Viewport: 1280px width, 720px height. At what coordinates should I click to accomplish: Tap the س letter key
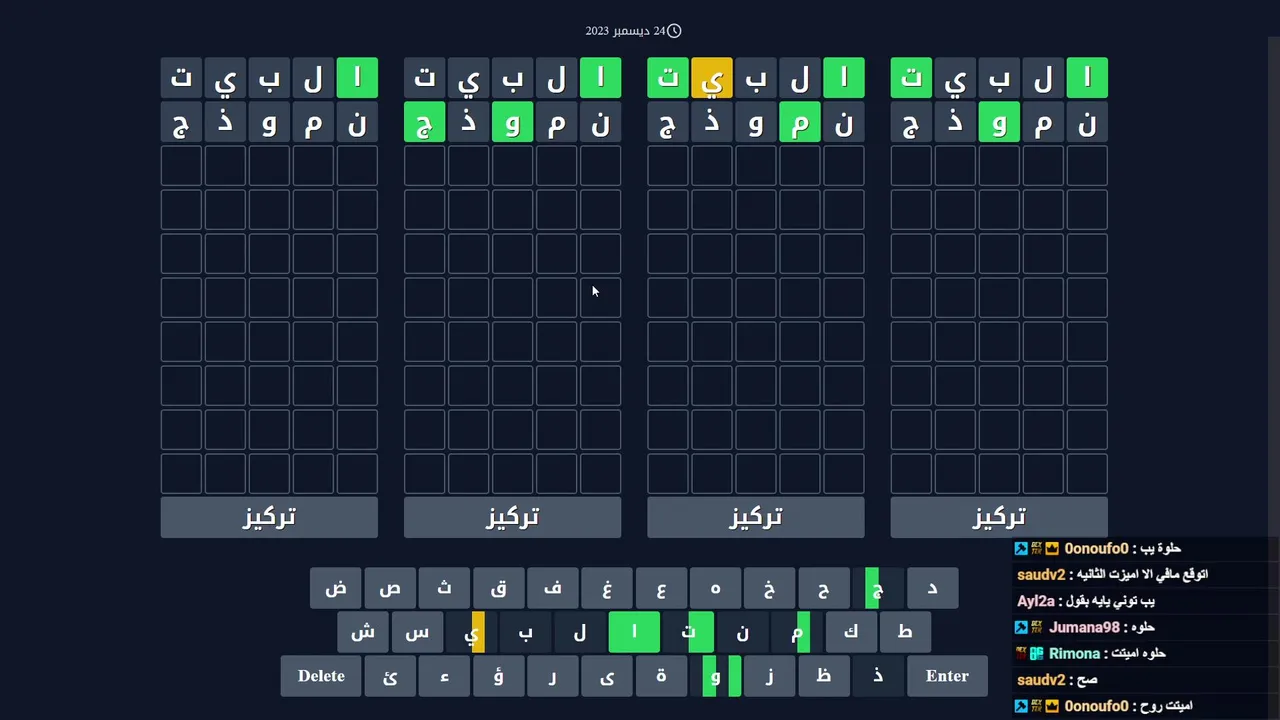pyautogui.click(x=417, y=632)
